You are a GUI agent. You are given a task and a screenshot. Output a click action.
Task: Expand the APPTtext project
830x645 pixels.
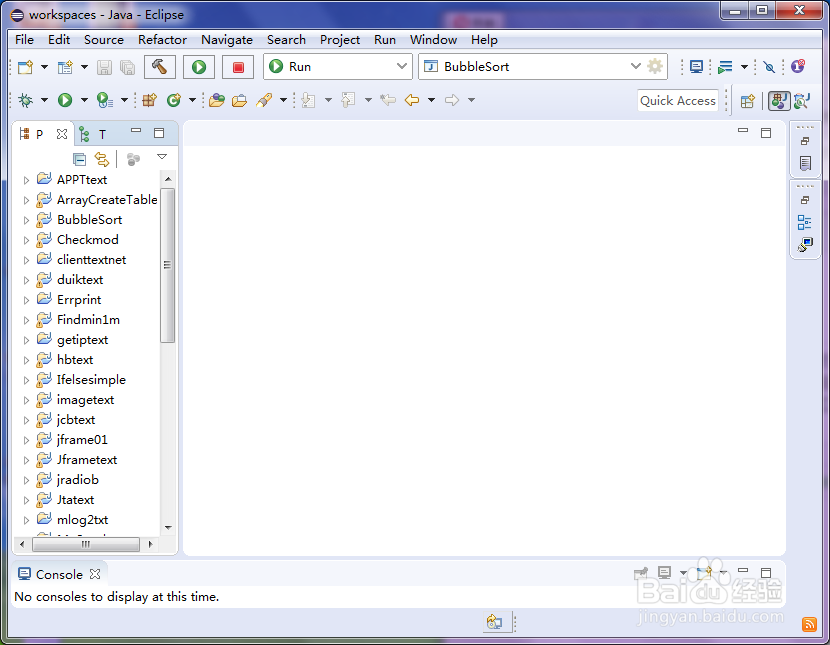pos(26,180)
